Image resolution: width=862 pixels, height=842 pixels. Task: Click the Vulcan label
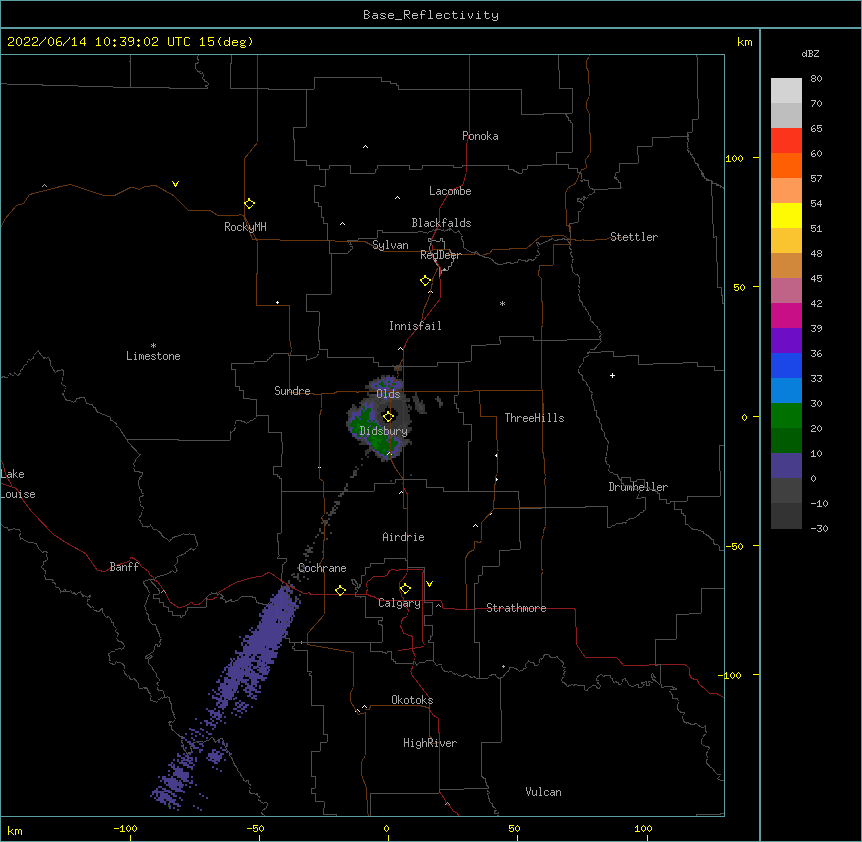point(543,792)
